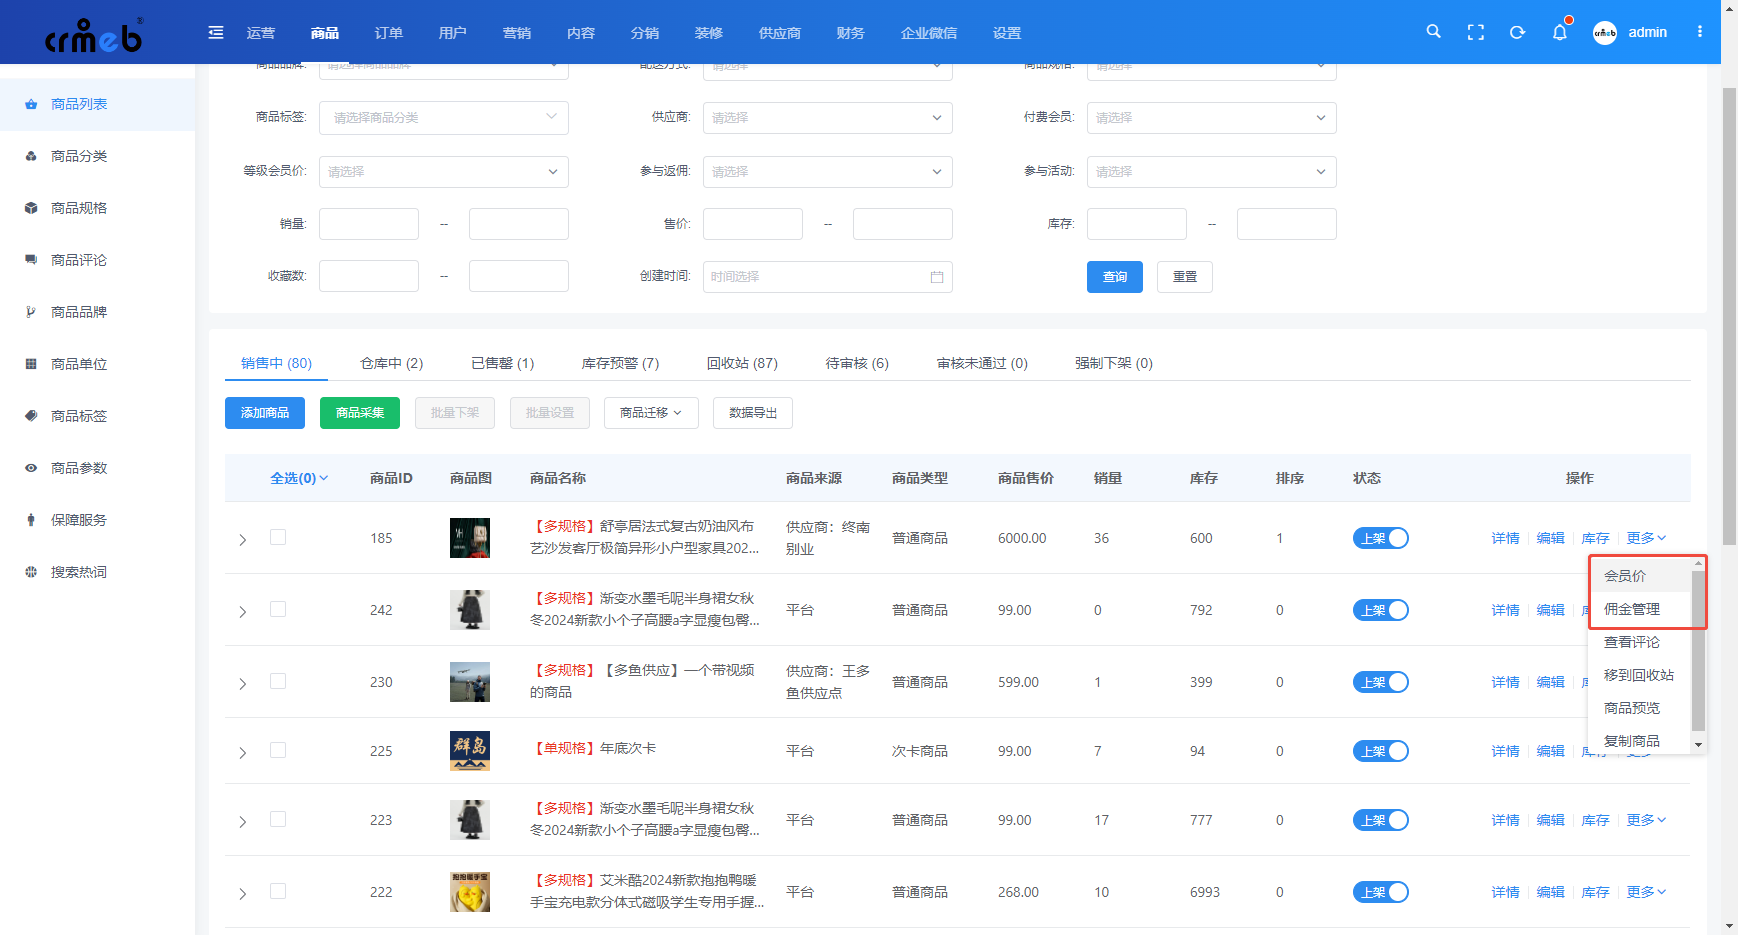The image size is (1738, 935).
Task: Select 移到回收站 from more menu
Action: (x=1638, y=675)
